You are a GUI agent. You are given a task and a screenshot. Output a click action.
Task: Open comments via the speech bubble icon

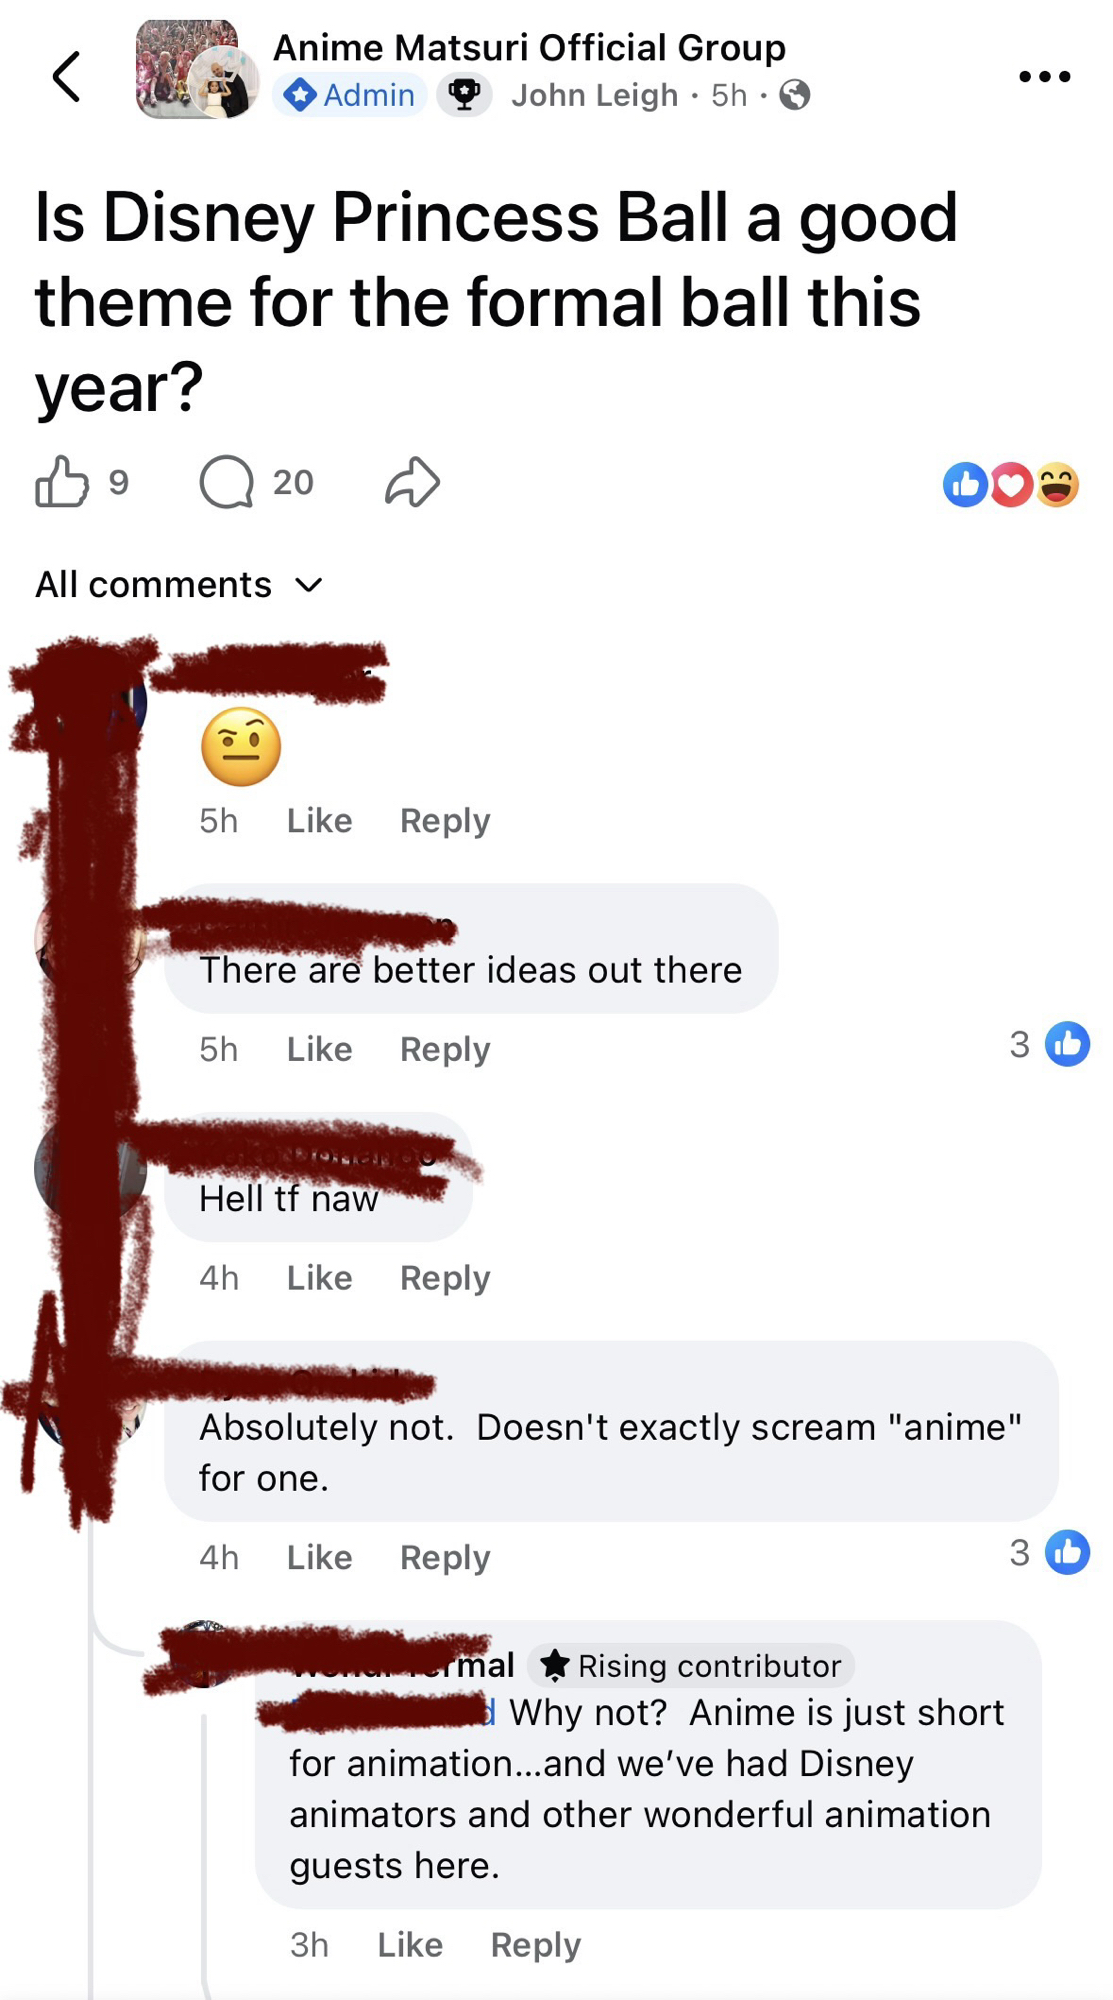(227, 482)
